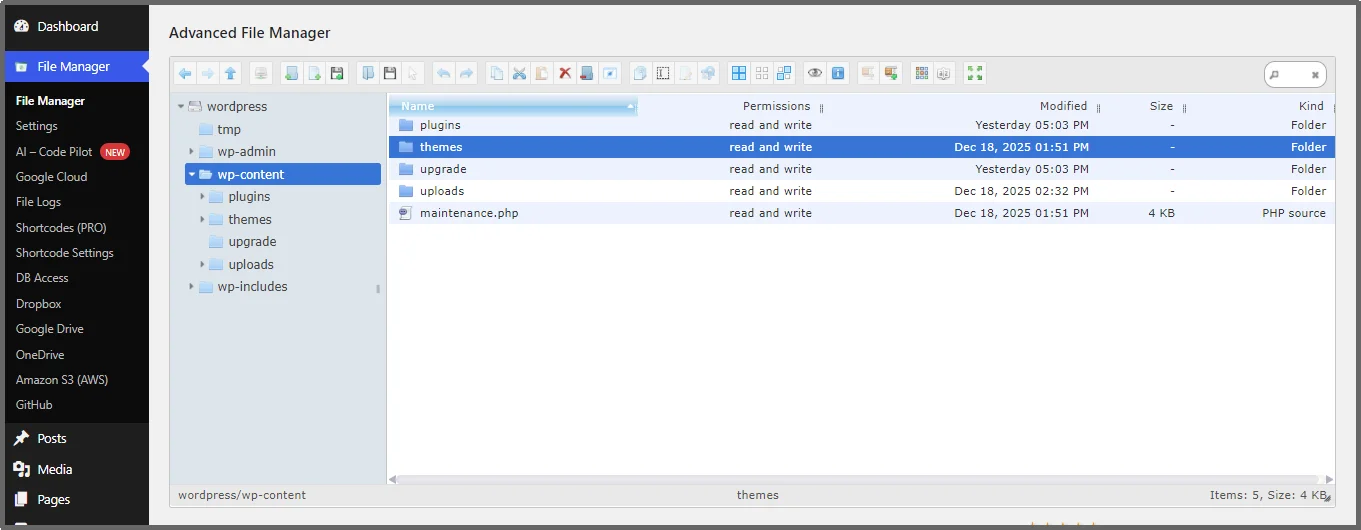Click the open folder toolbar icon
This screenshot has width=1361, height=530.
[368, 73]
